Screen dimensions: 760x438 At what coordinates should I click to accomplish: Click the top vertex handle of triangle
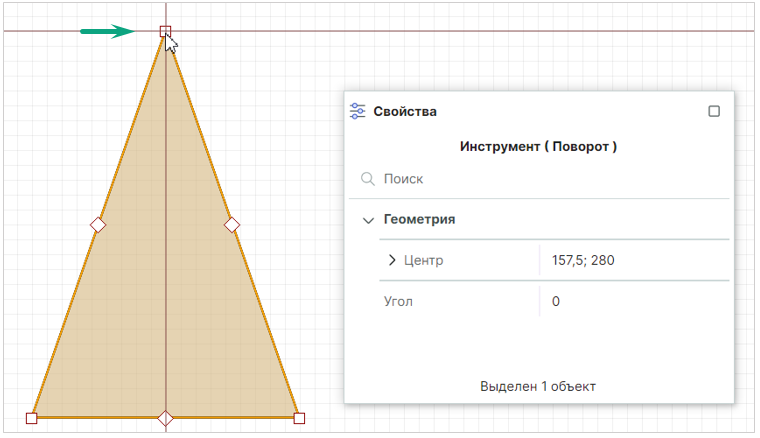pos(165,31)
